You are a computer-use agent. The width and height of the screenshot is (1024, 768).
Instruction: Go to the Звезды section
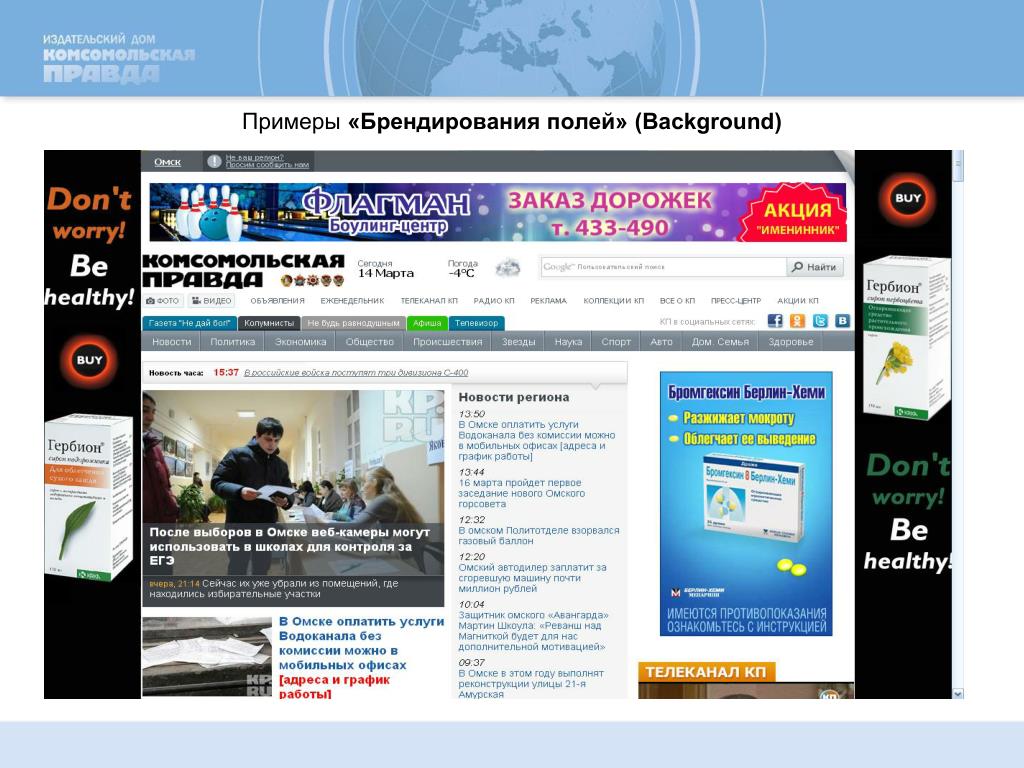tap(519, 342)
